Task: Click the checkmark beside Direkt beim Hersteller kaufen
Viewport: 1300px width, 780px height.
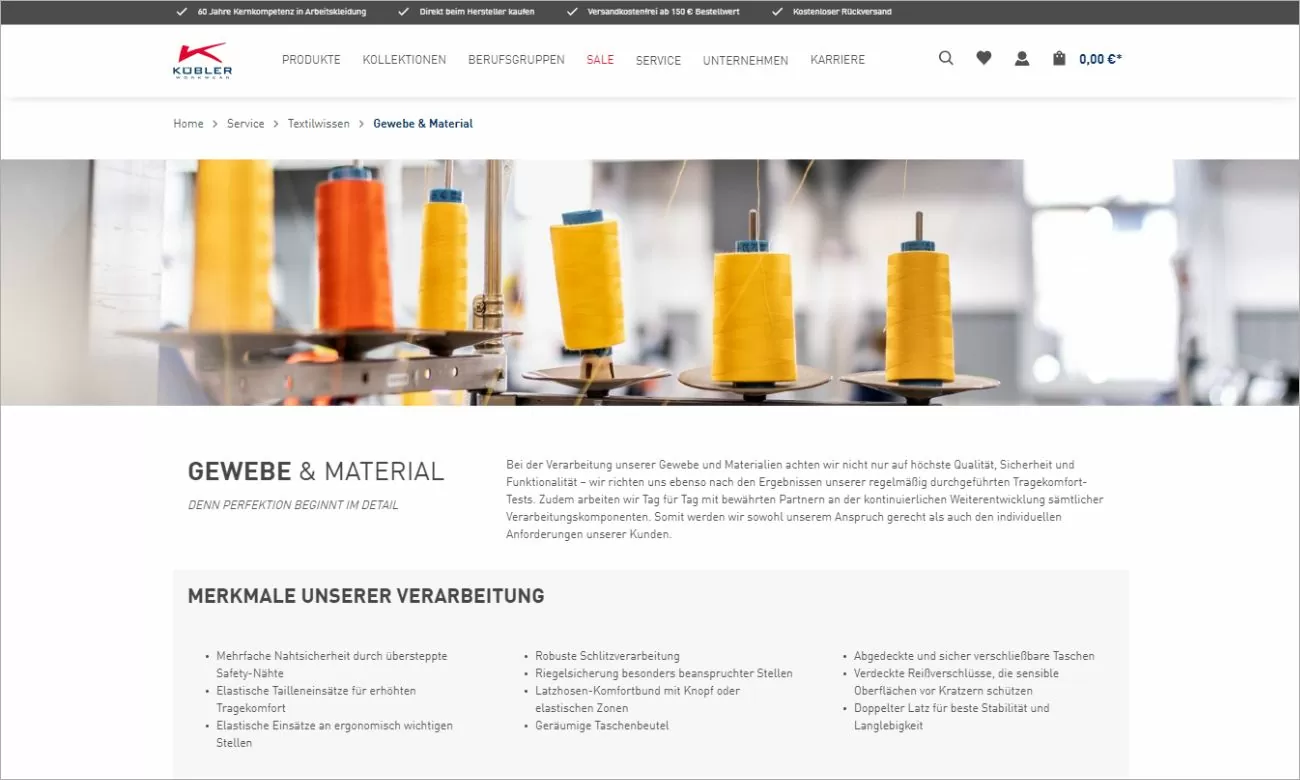Action: click(x=404, y=12)
